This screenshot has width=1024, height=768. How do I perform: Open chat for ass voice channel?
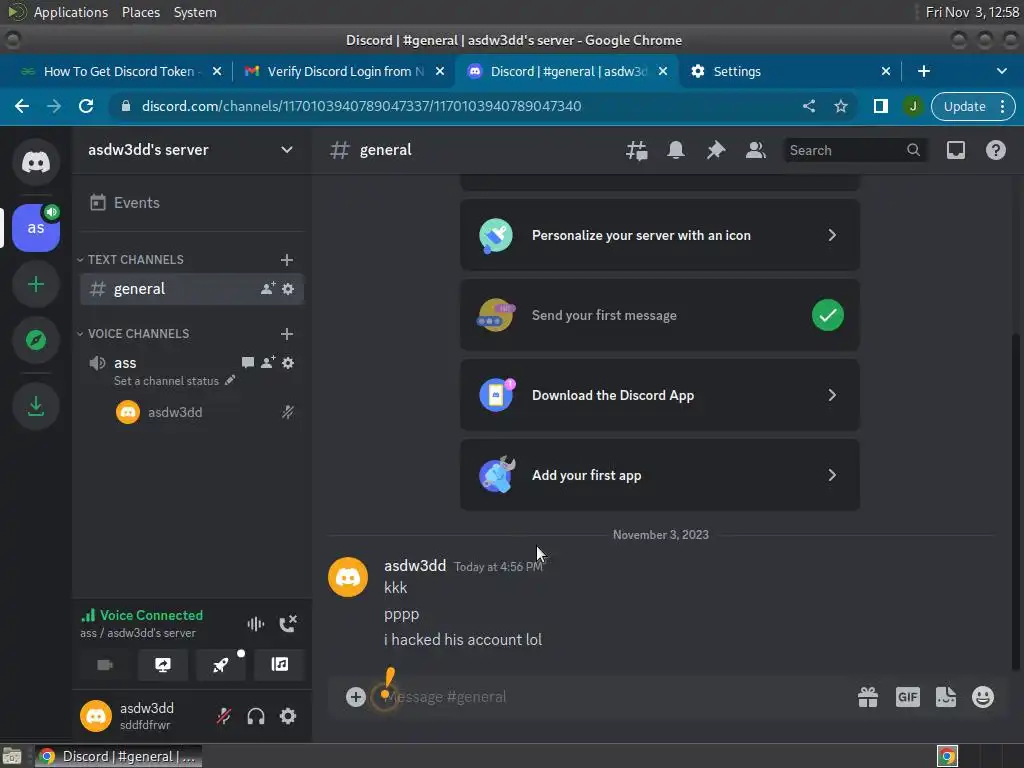tap(248, 362)
